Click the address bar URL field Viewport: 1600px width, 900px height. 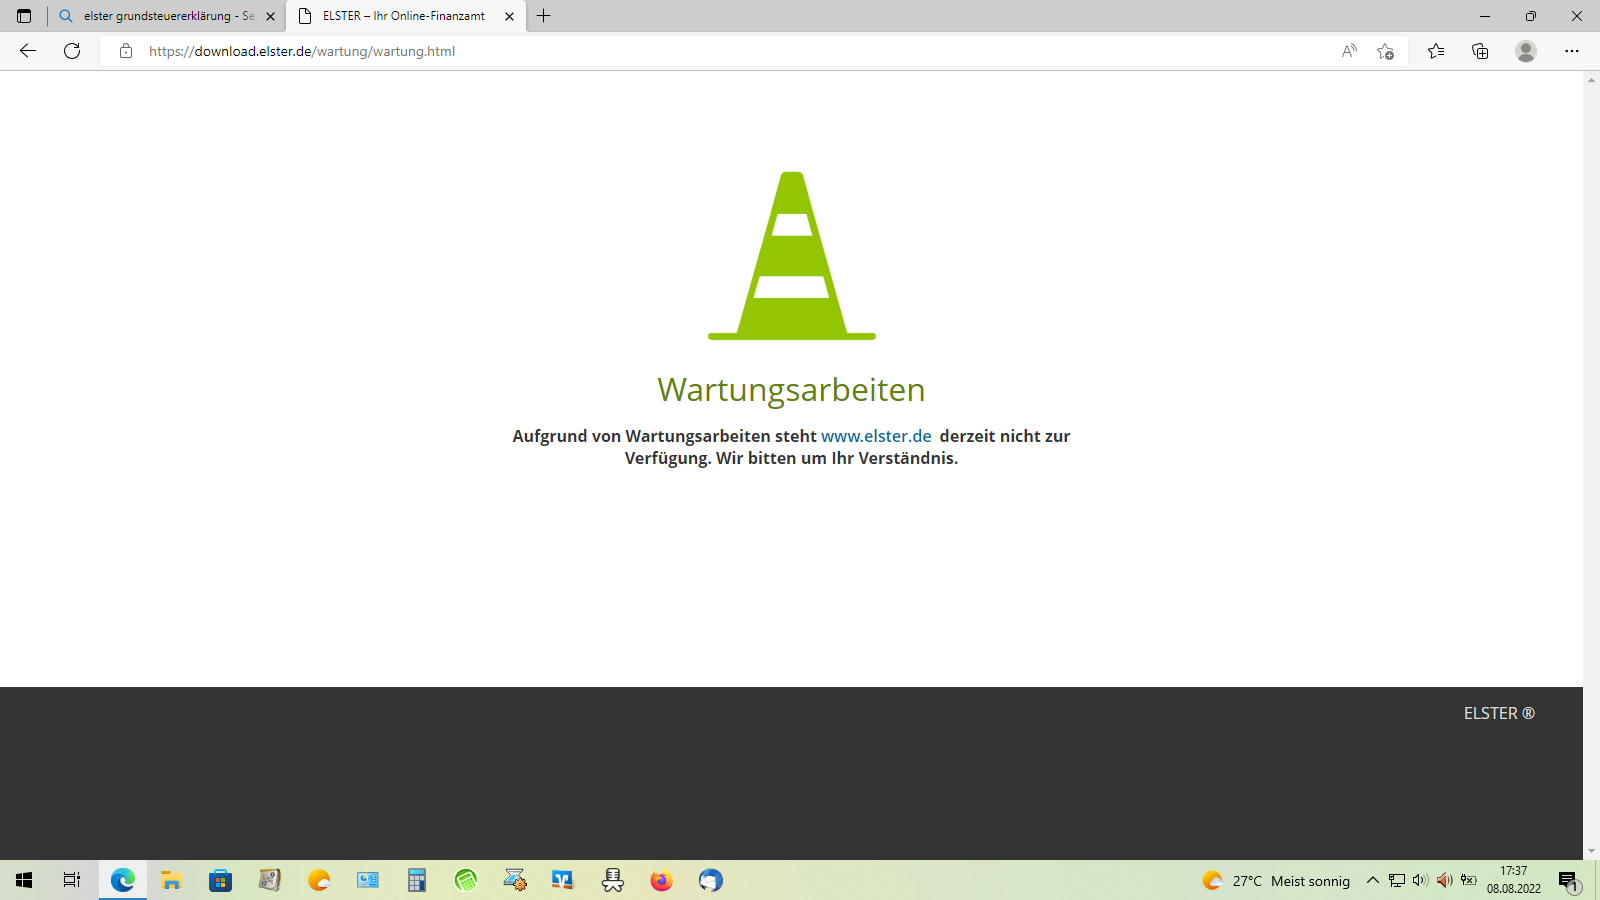tap(700, 51)
